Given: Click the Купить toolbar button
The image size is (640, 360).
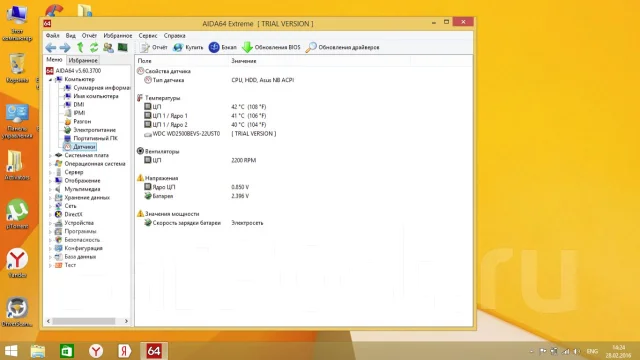Looking at the screenshot, I should click(188, 47).
